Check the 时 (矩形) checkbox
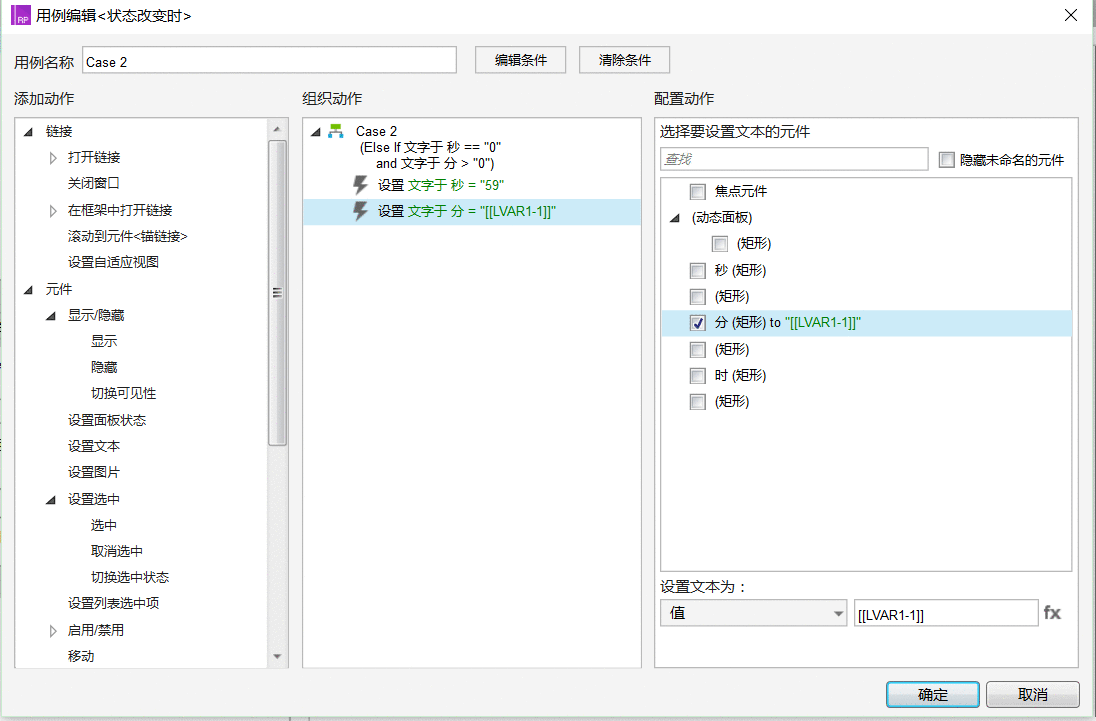 (x=698, y=376)
